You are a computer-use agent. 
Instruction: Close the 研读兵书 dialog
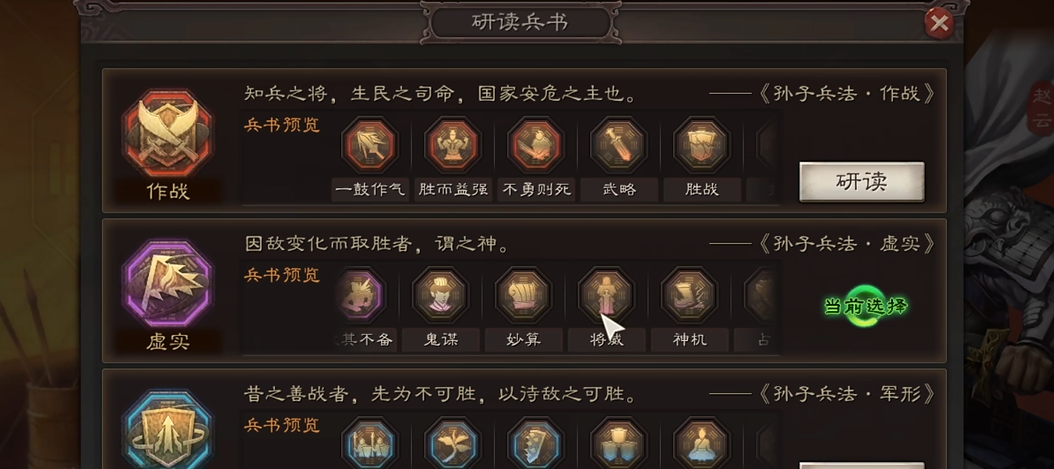[x=939, y=24]
